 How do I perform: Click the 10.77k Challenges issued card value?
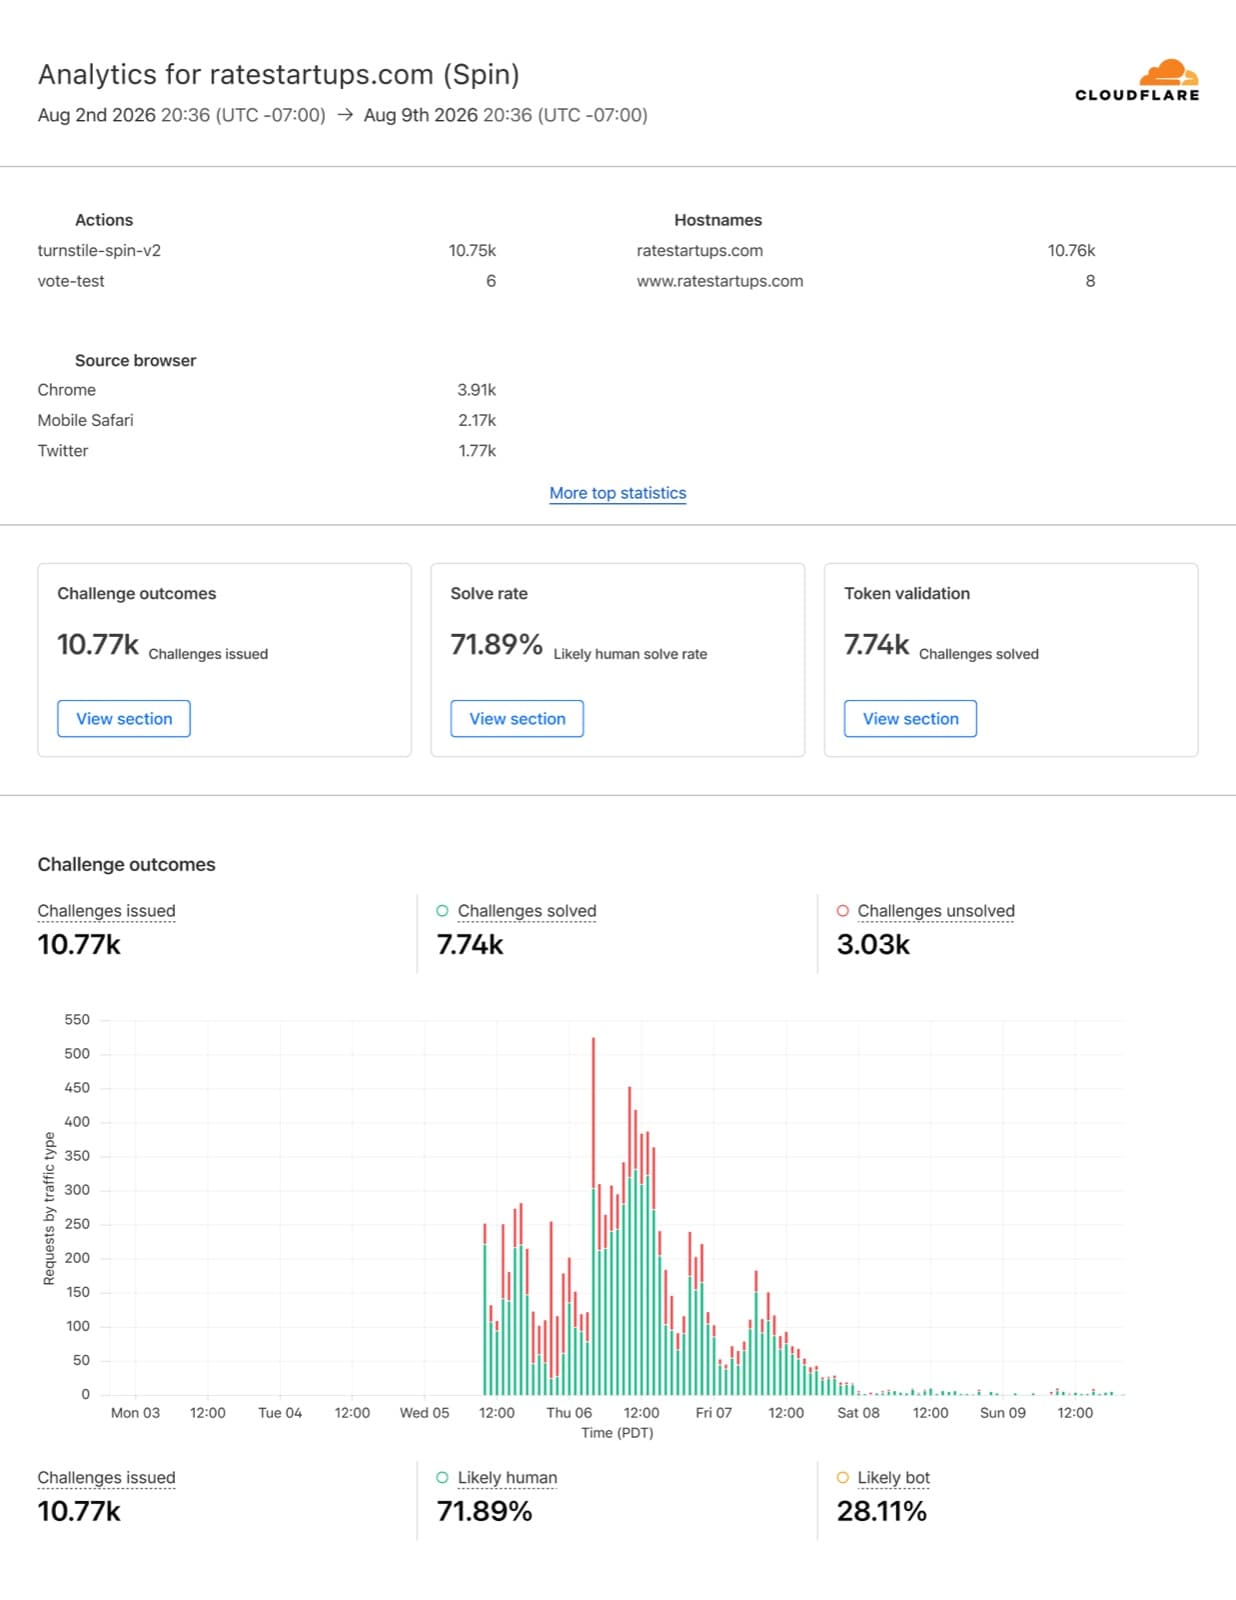click(98, 645)
